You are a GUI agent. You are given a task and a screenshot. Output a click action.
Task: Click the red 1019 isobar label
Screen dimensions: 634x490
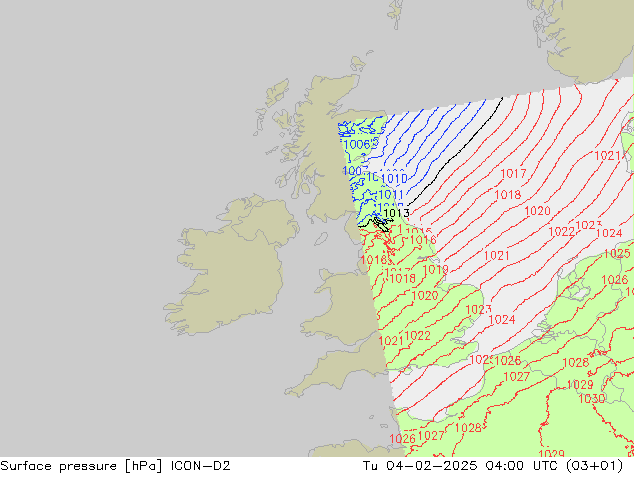pyautogui.click(x=435, y=270)
